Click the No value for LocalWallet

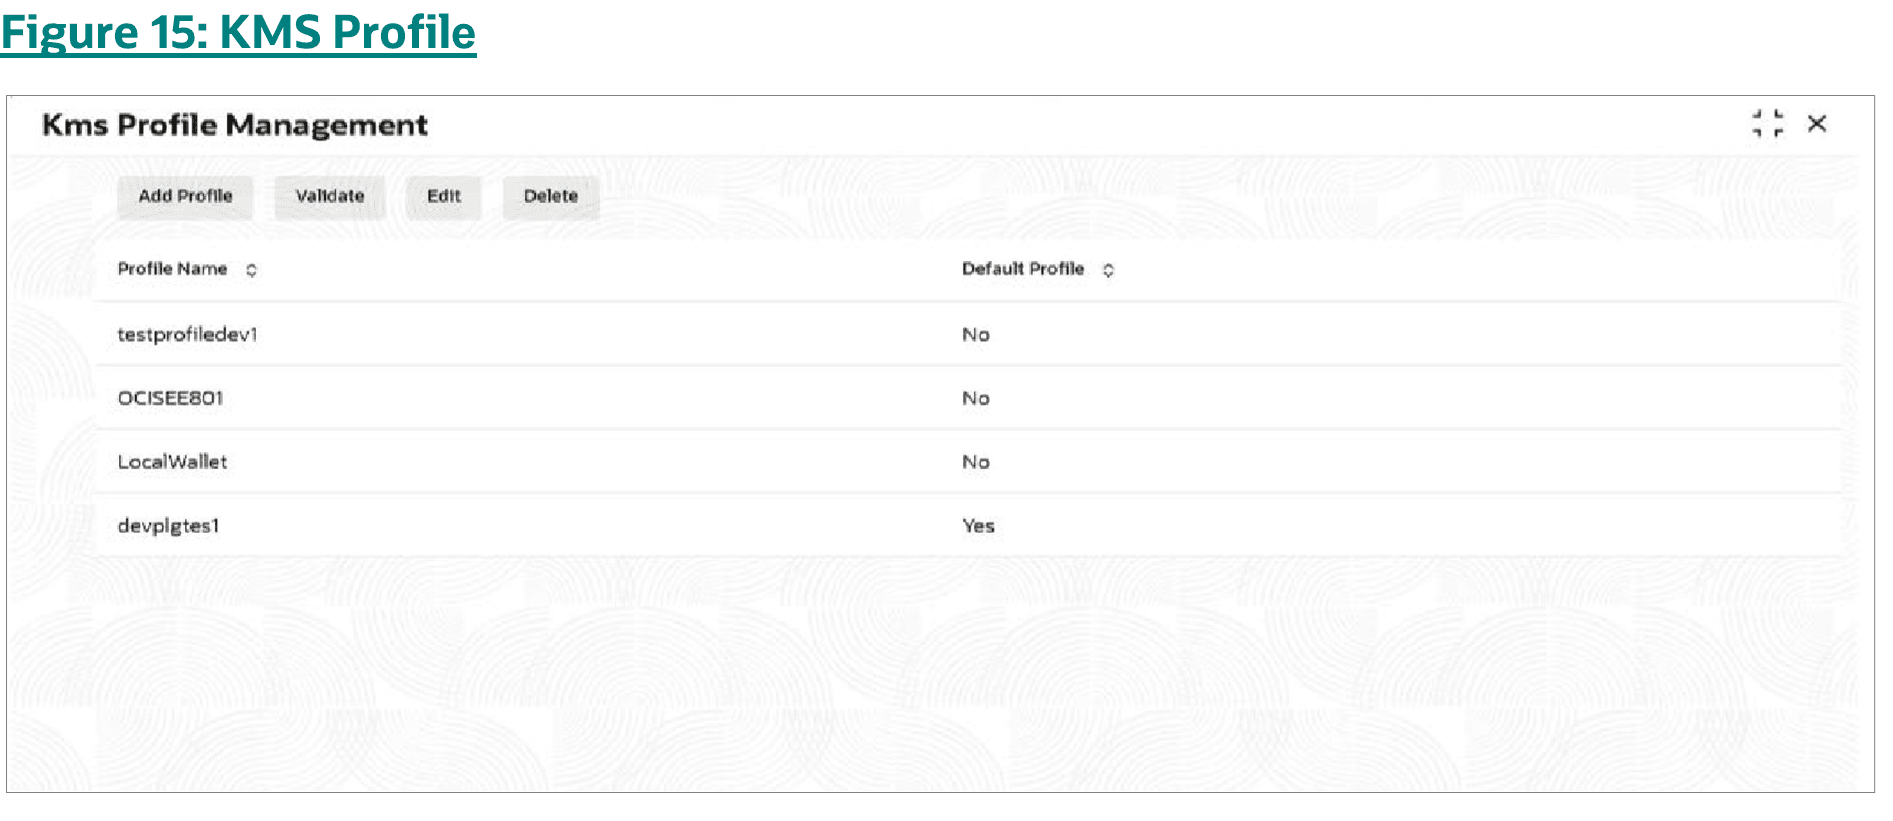click(975, 462)
